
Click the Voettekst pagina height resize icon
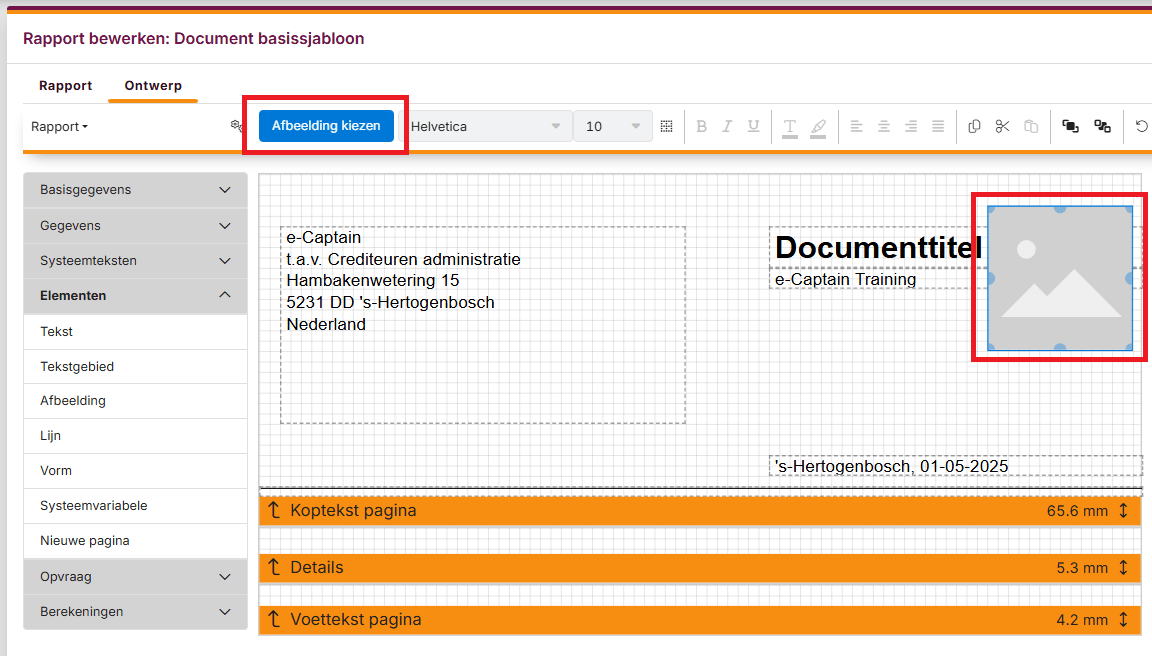pos(1123,619)
